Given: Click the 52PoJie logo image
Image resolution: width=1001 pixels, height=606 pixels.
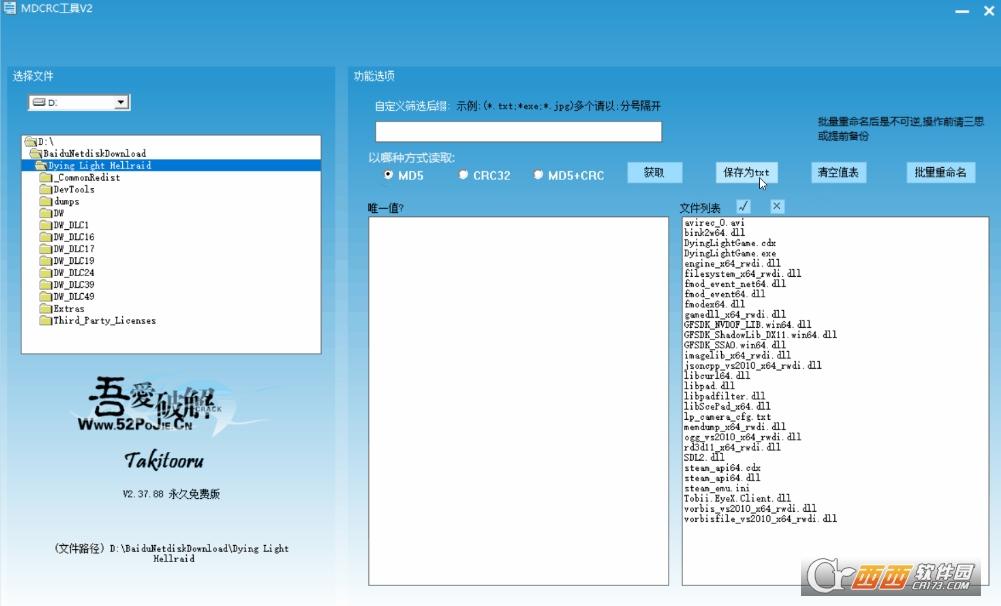Looking at the screenshot, I should click(158, 404).
